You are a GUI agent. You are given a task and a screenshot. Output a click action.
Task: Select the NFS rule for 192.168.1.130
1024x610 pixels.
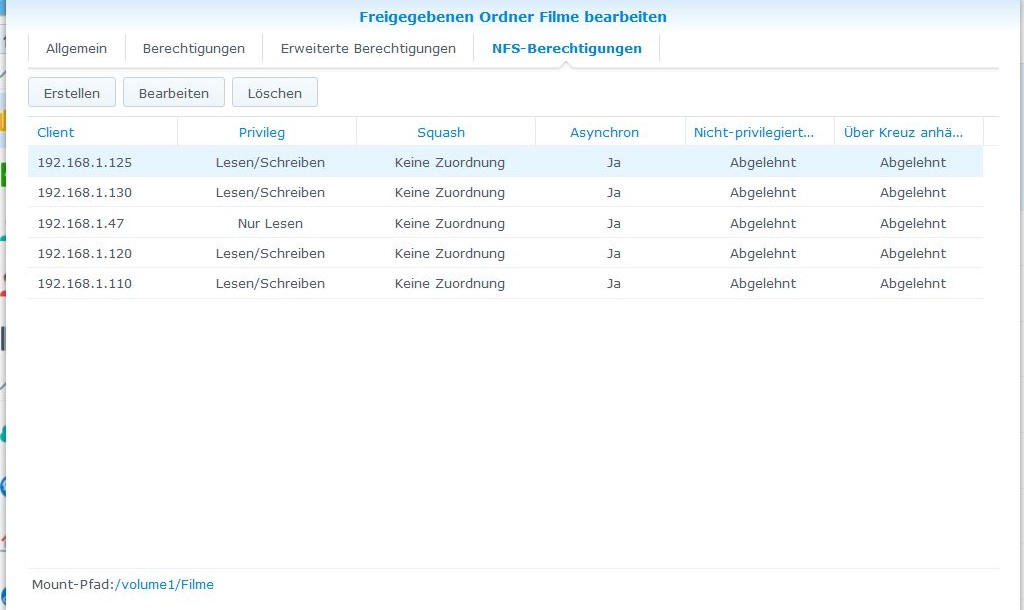(x=85, y=192)
